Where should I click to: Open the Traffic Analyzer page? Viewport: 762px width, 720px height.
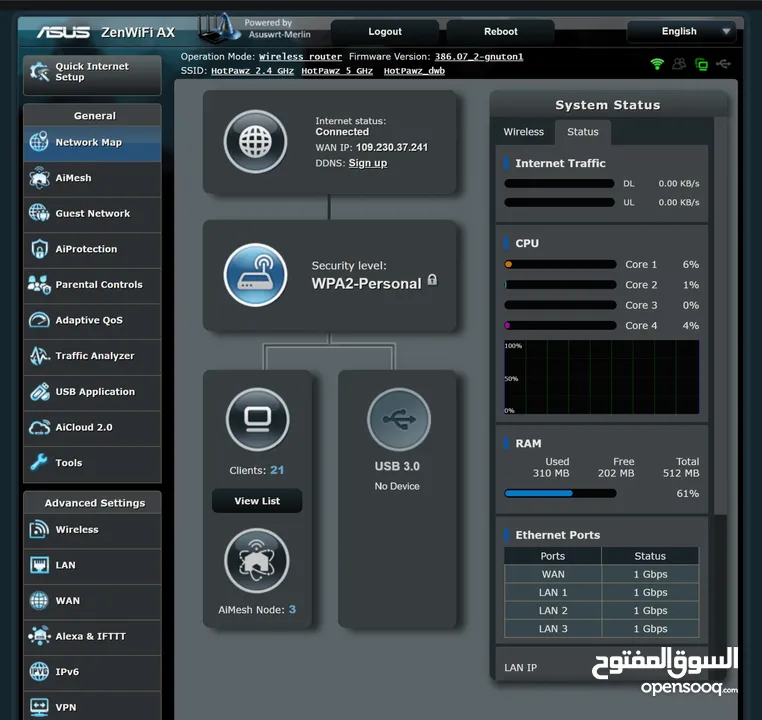point(92,357)
